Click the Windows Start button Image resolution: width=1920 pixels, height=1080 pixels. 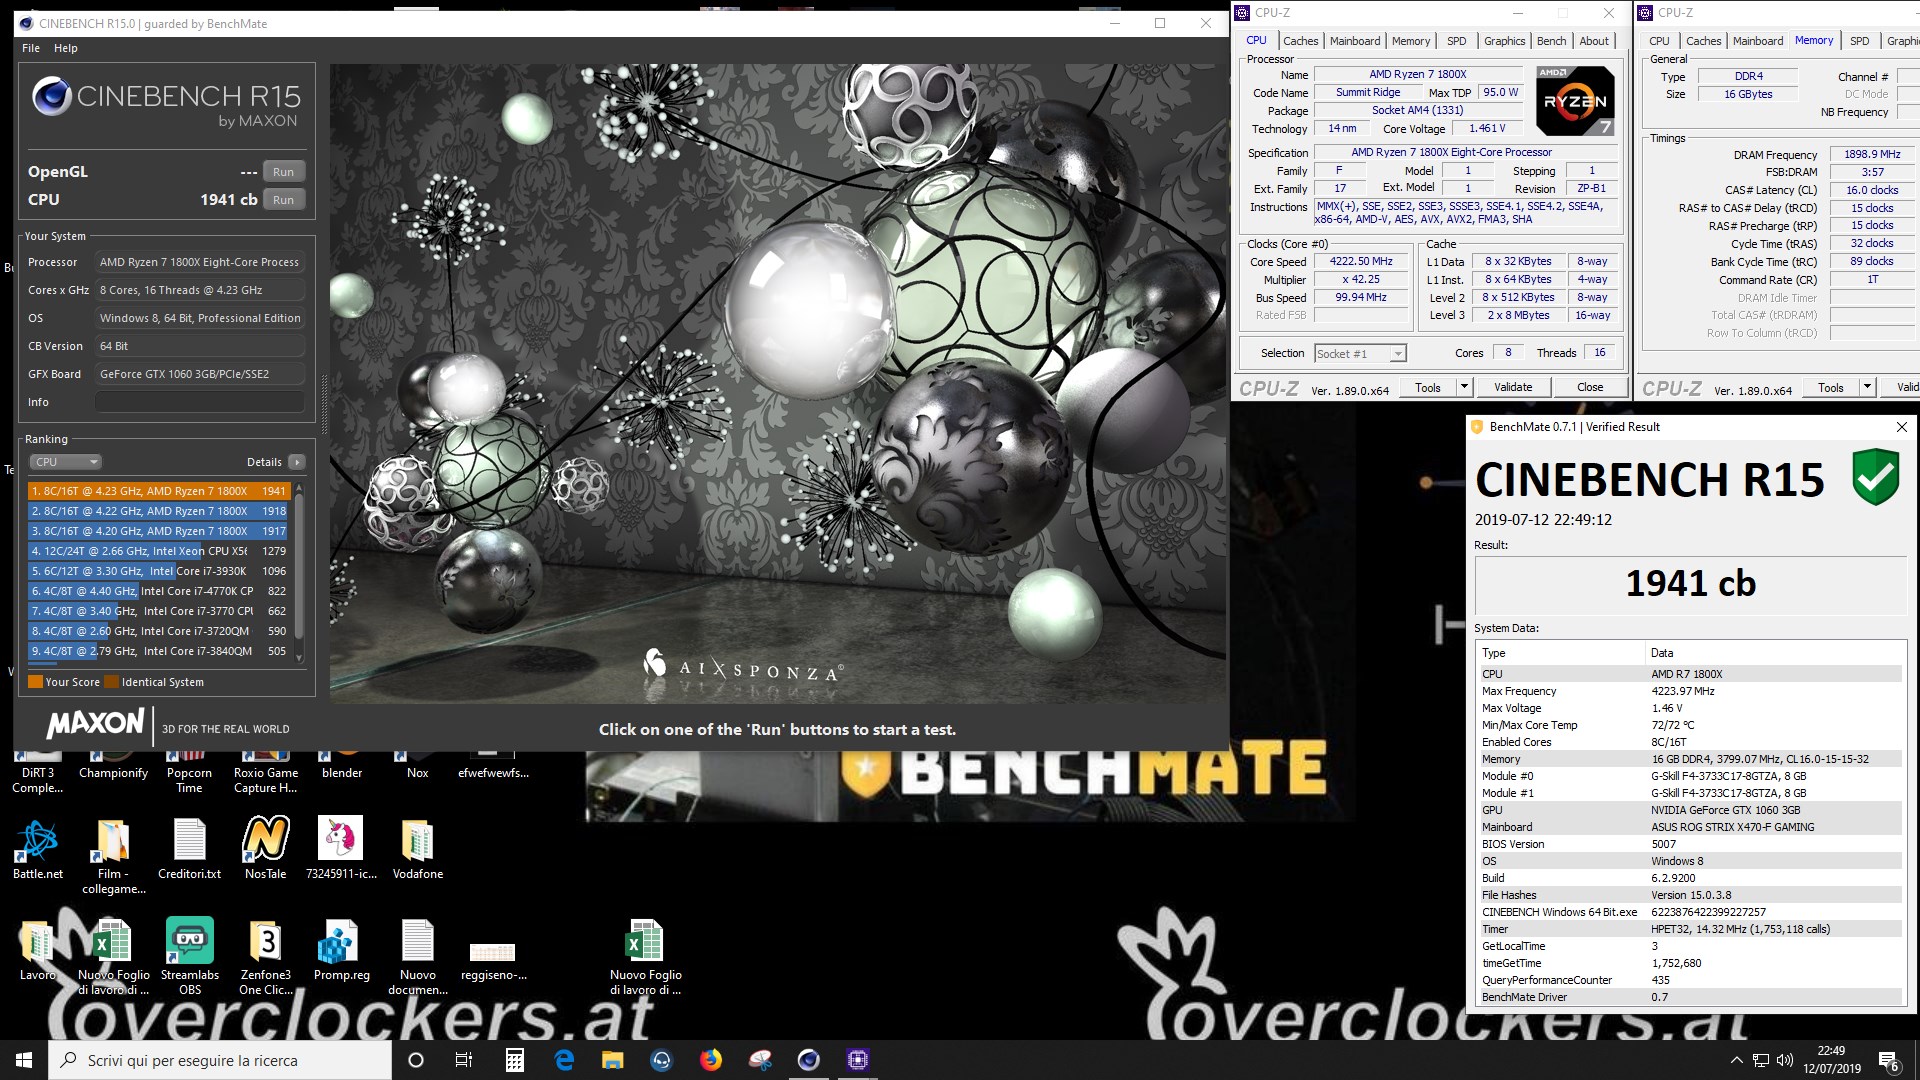[24, 1060]
